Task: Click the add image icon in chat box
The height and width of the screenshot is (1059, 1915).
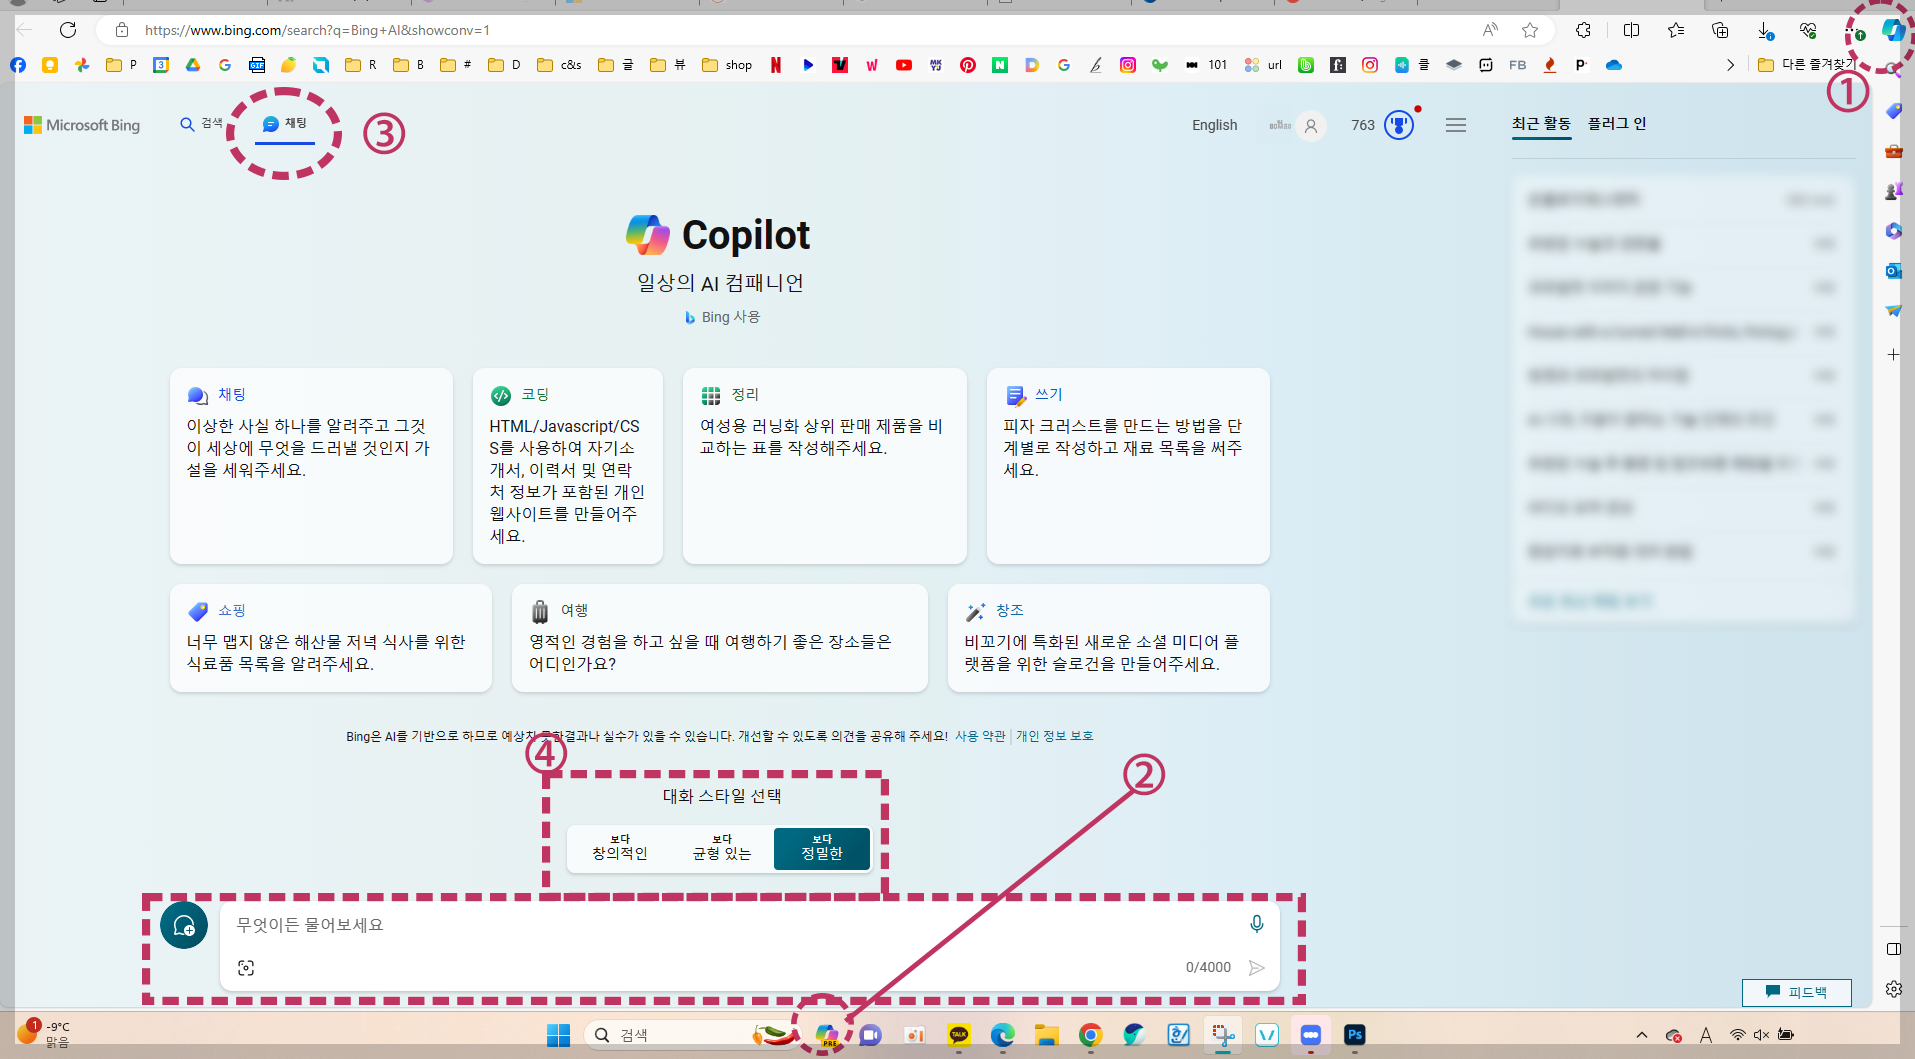Action: (x=246, y=968)
